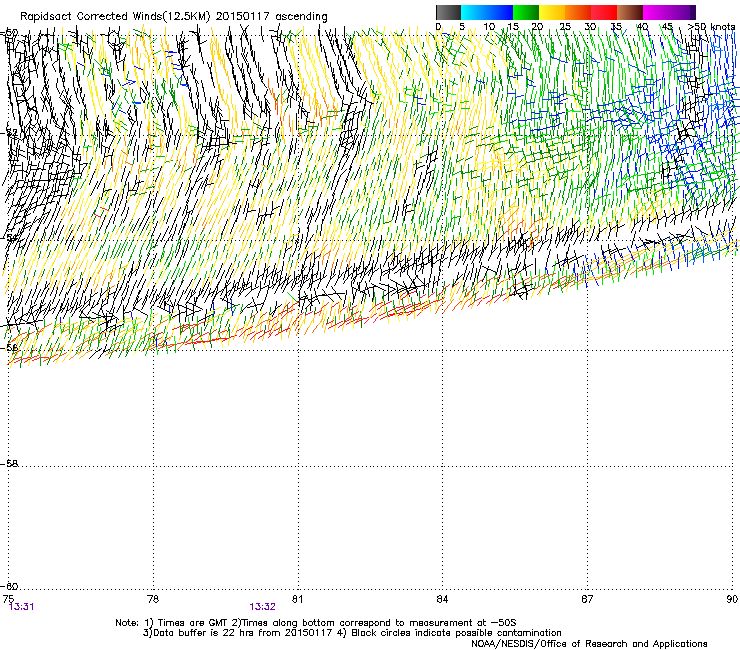Click the '0' legend scale label
Screen dimensions: 740x650
click(x=438, y=27)
